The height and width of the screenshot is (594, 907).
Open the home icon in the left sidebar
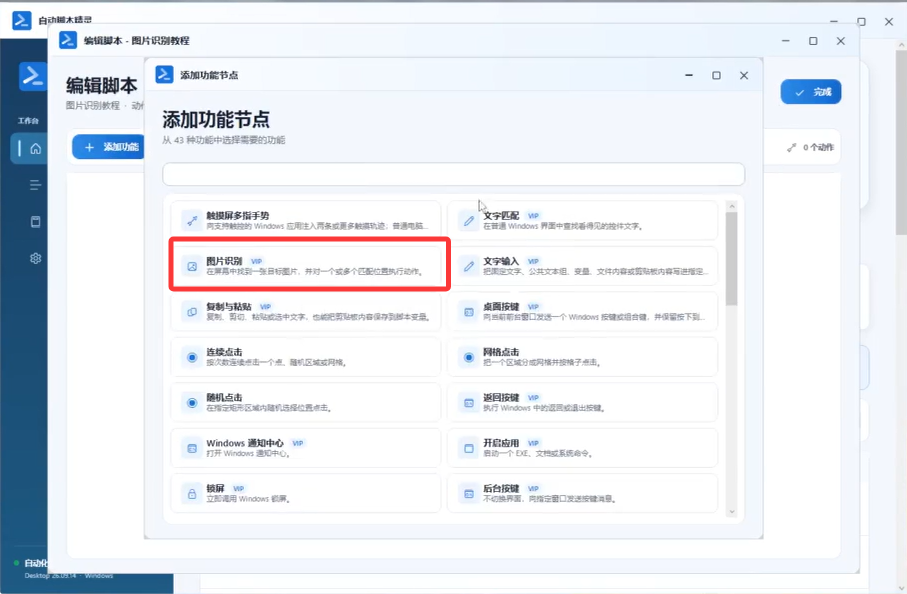click(35, 149)
